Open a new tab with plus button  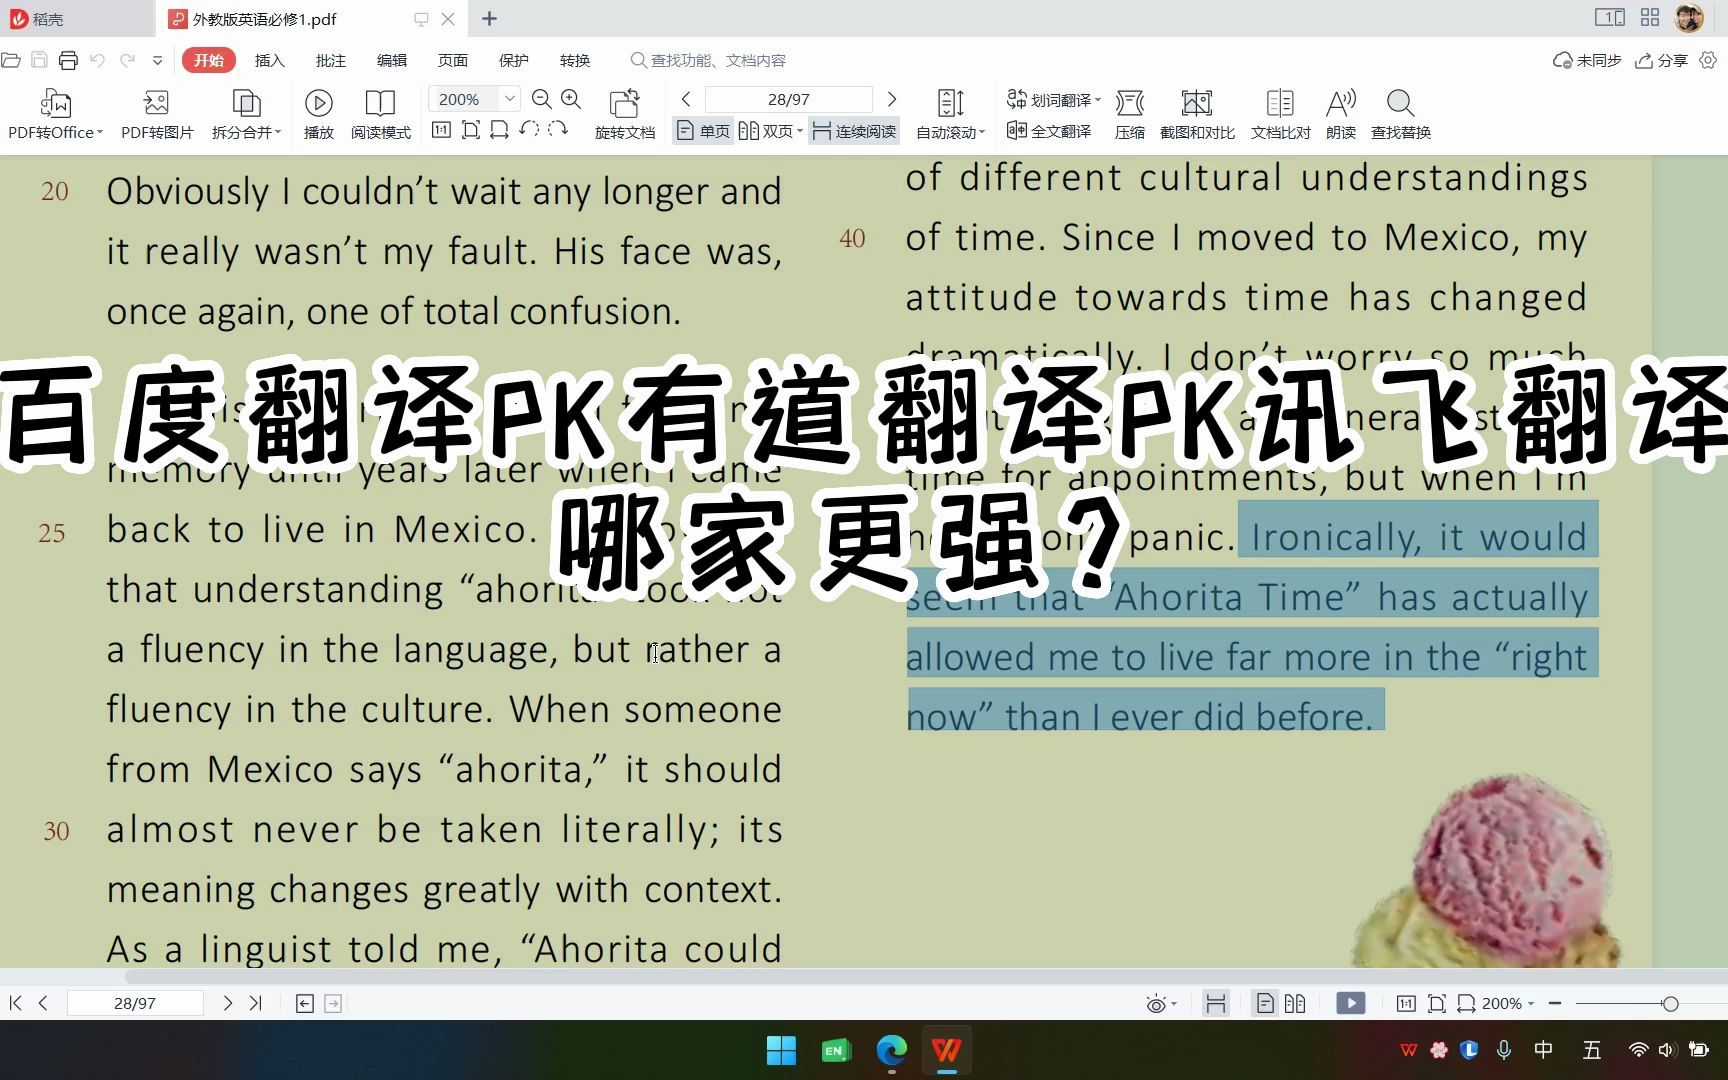tap(489, 19)
